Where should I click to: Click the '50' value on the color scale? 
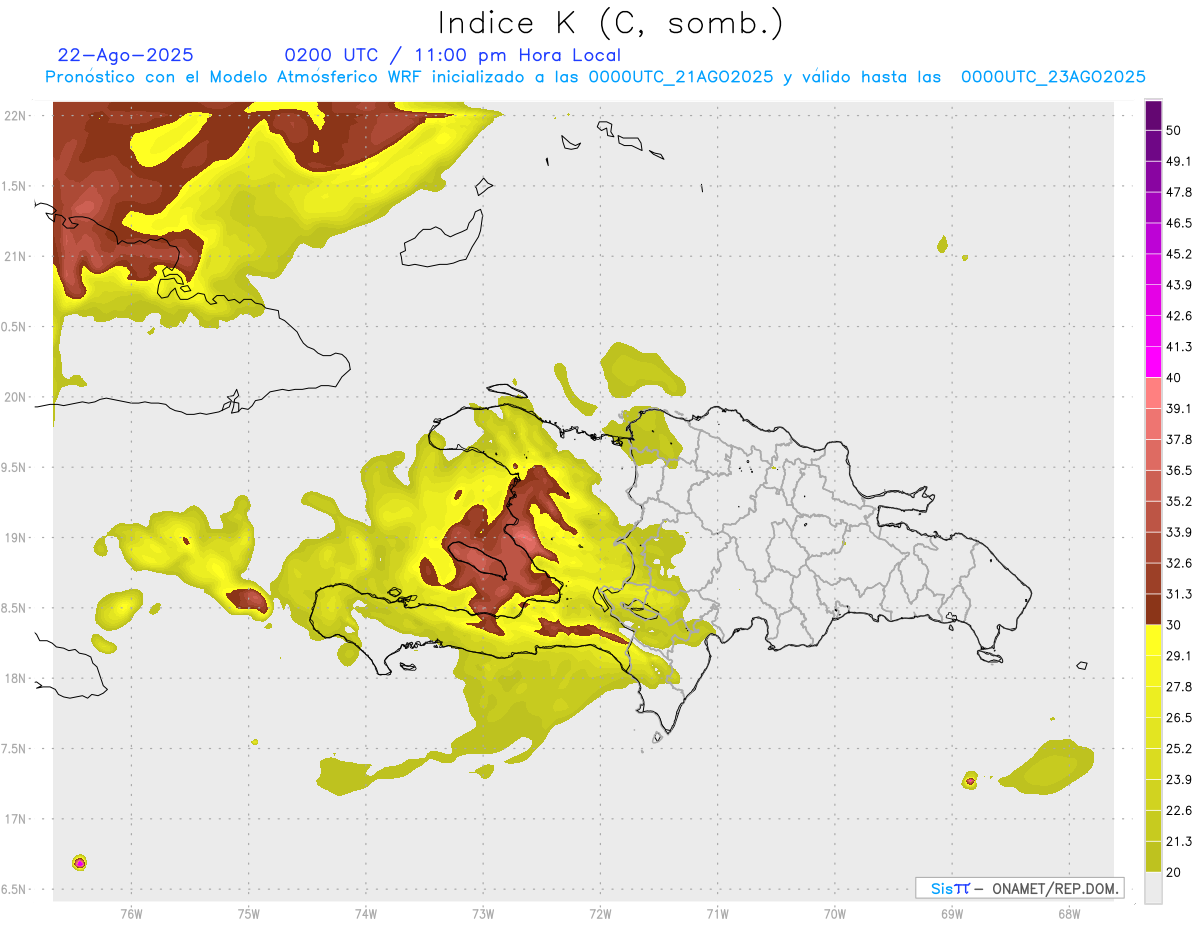click(x=1174, y=130)
